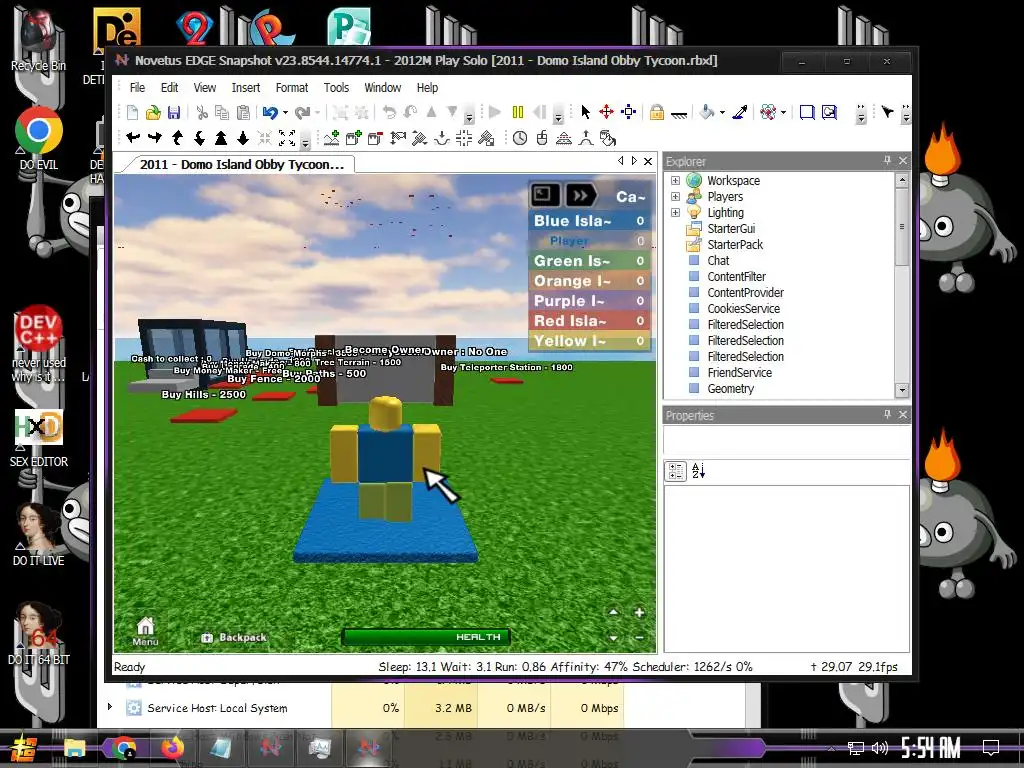Click the camera zoom out arrow icon
The width and height of the screenshot is (1024, 768).
tap(243, 138)
